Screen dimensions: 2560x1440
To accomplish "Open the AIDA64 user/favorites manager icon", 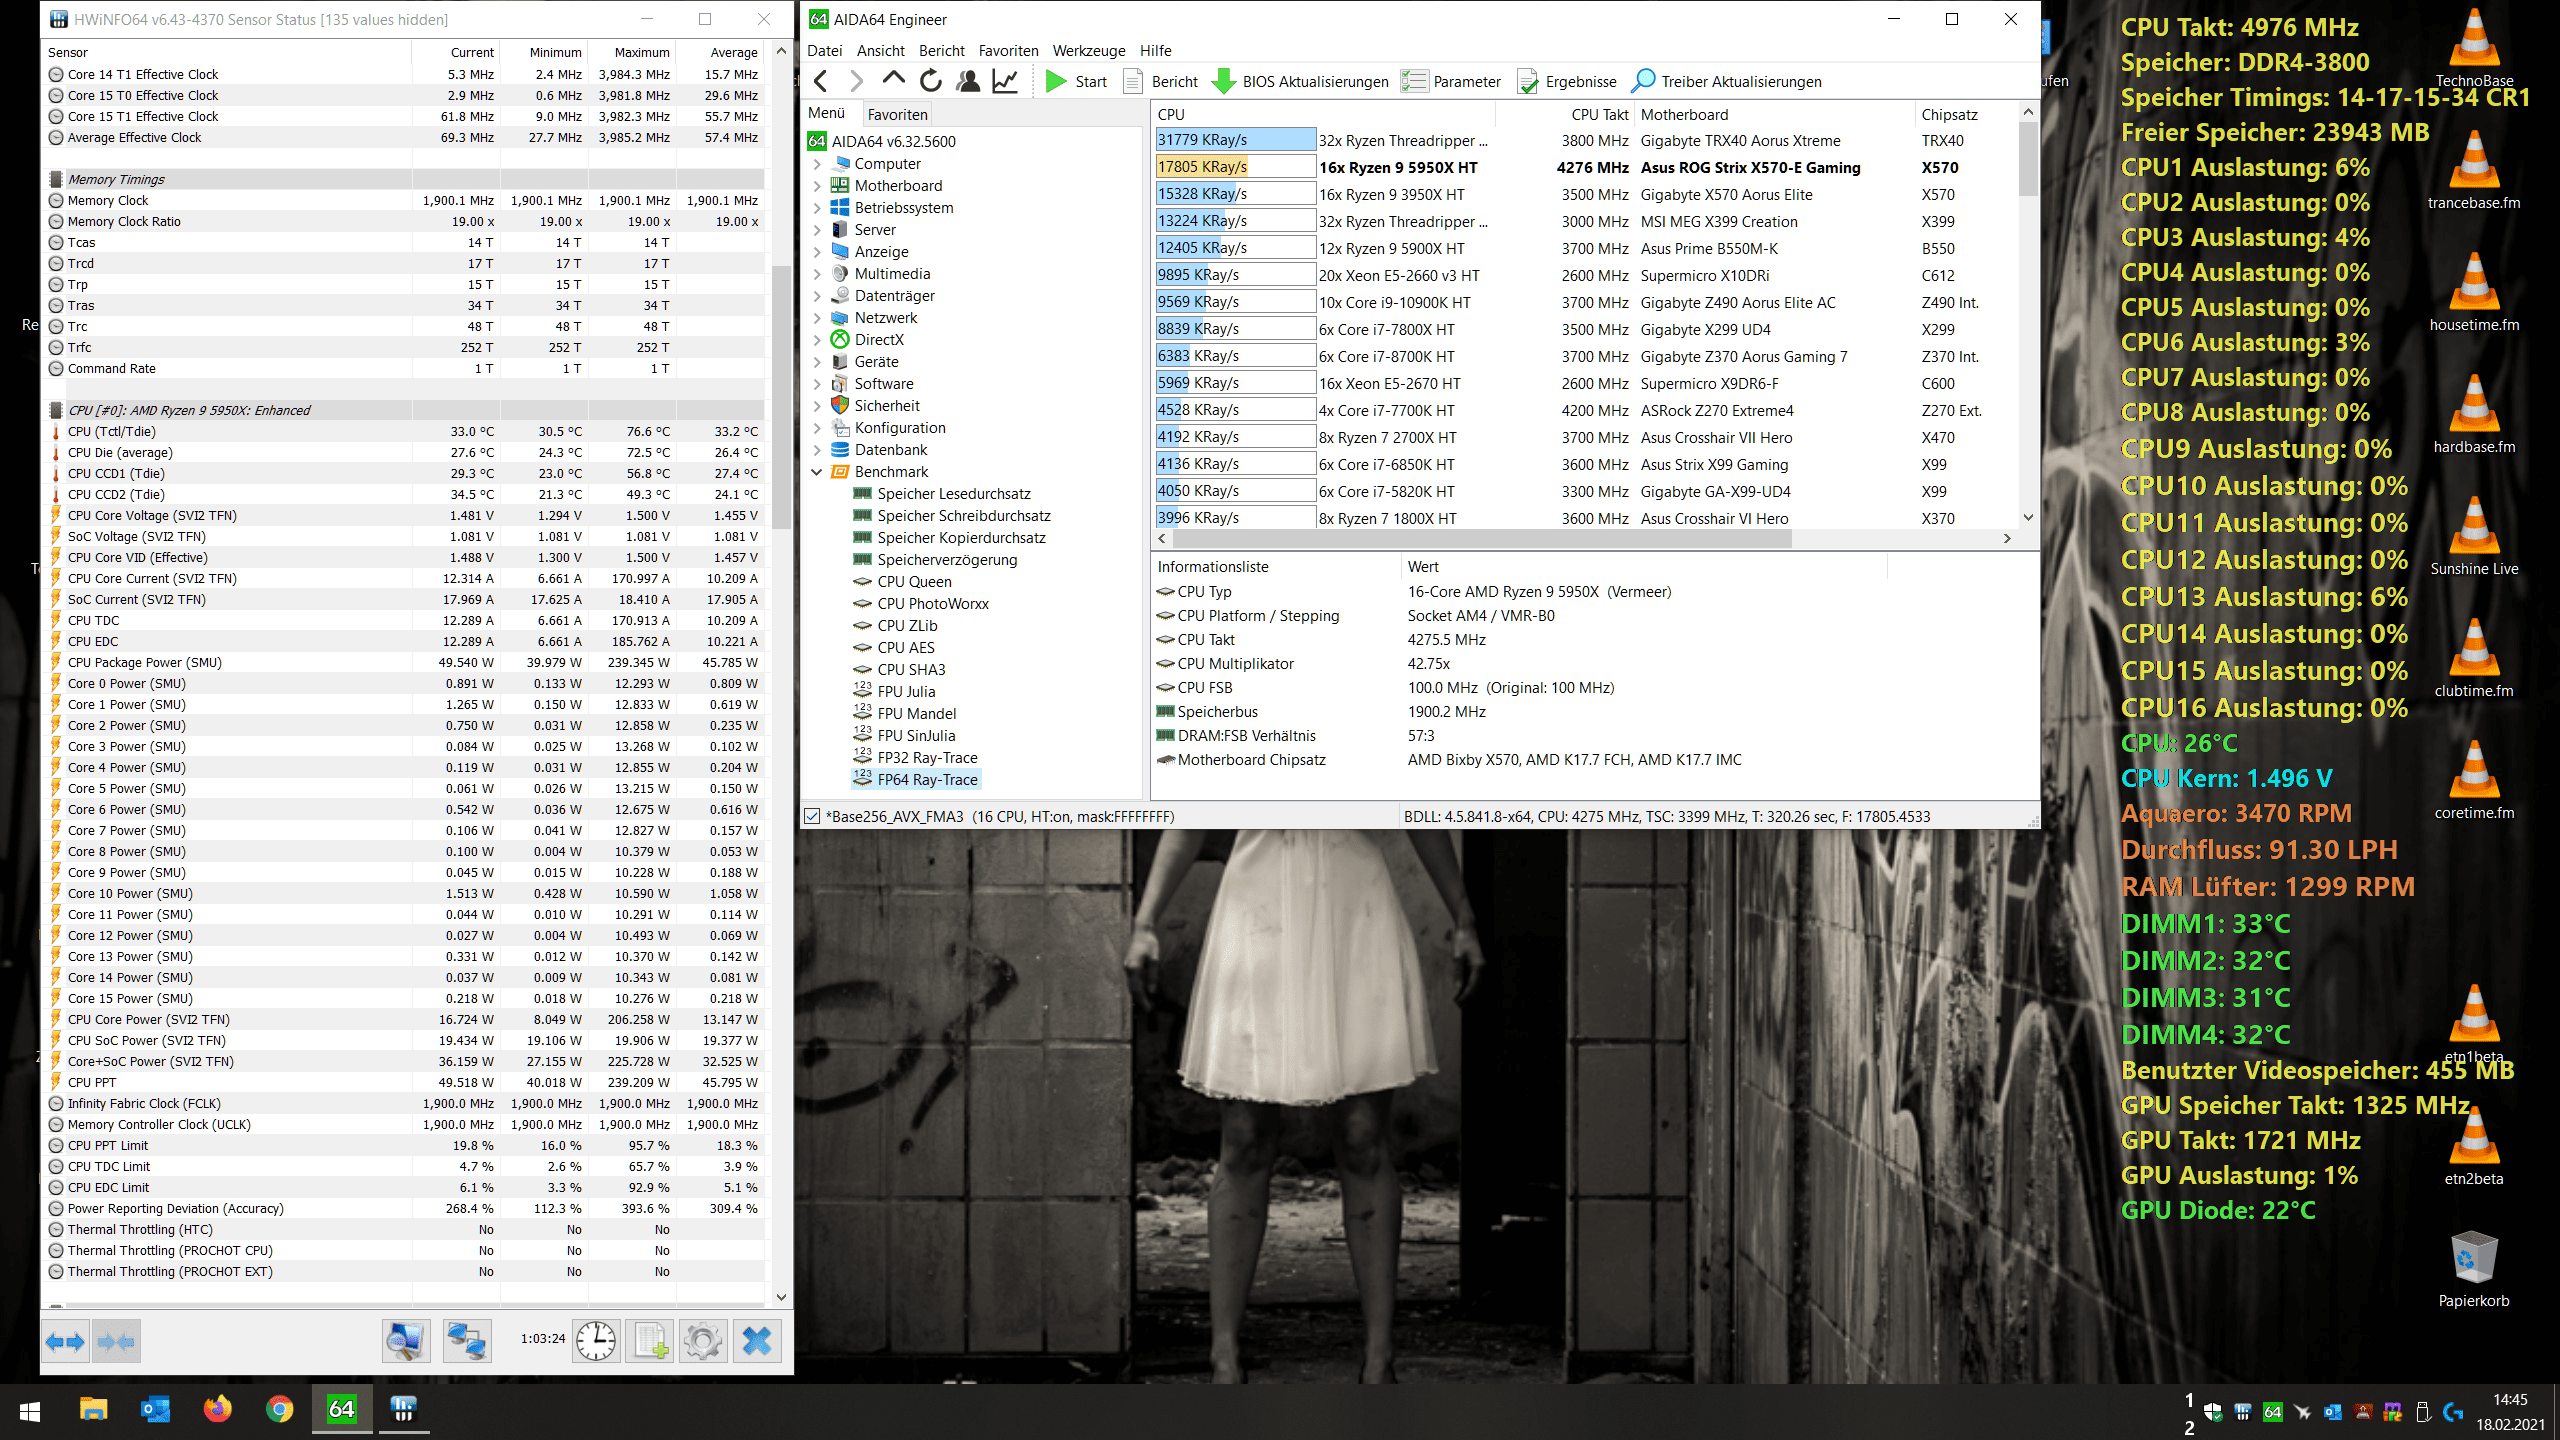I will point(968,81).
